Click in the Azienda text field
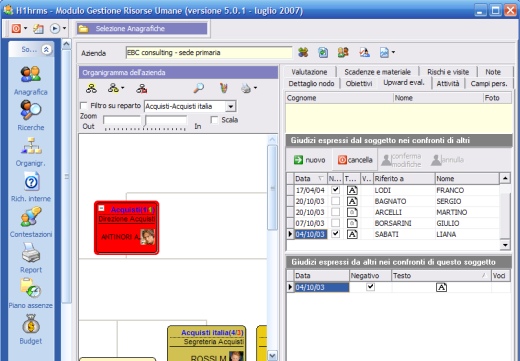The height and width of the screenshot is (361, 520). click(209, 53)
